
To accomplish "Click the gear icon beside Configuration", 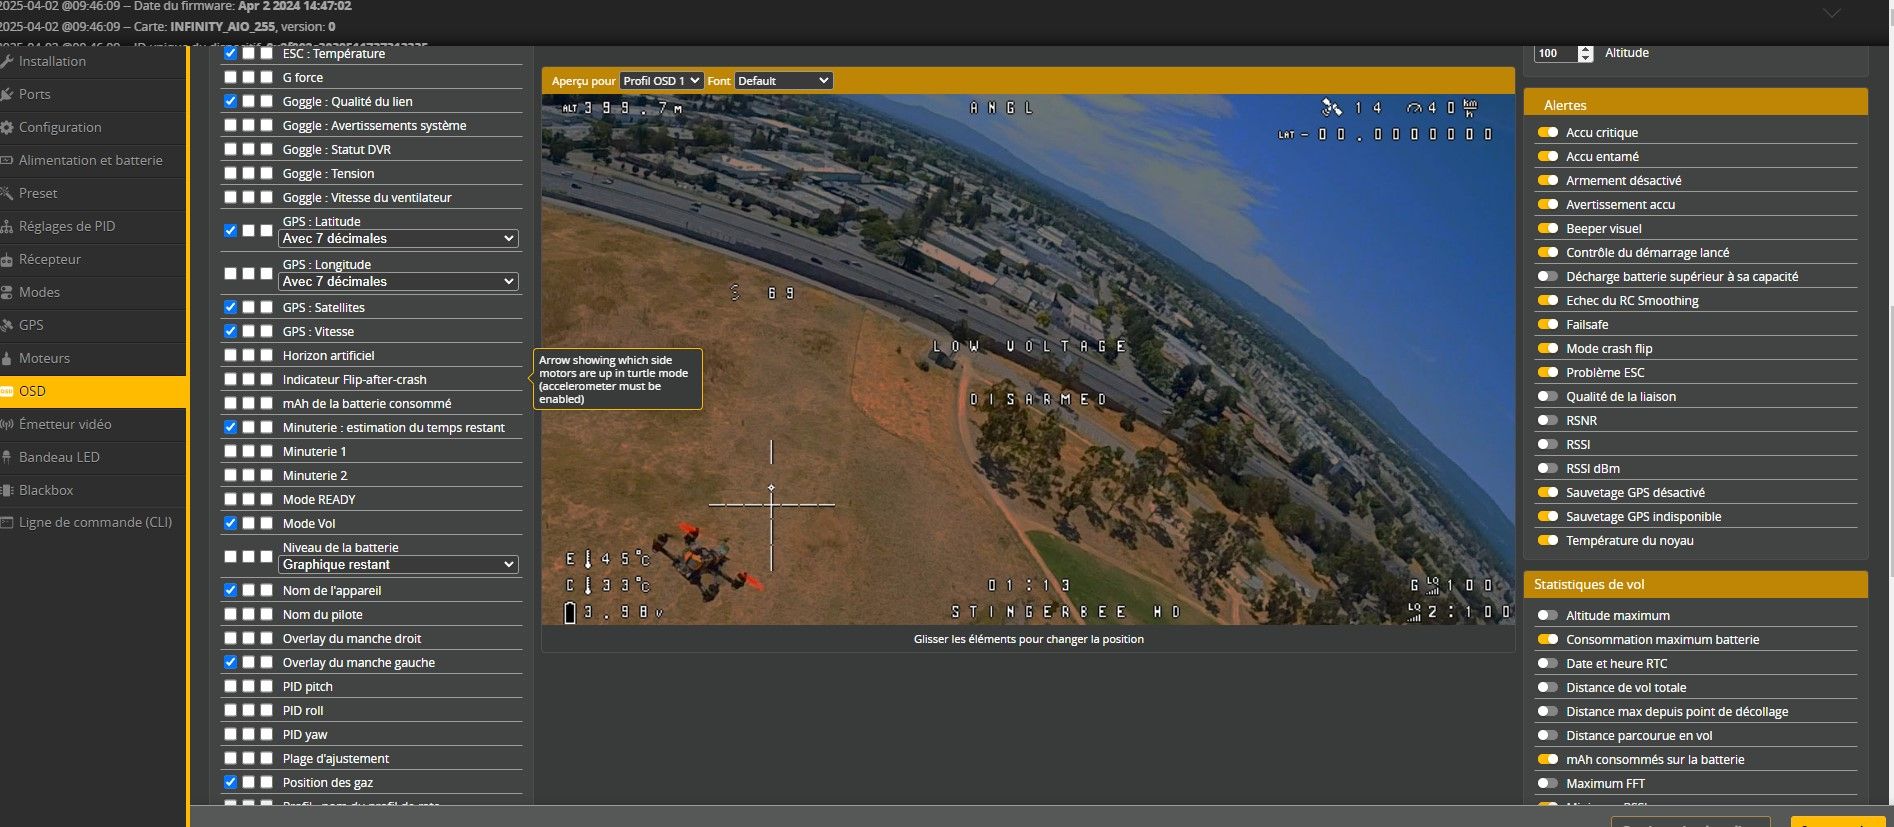I will click(7, 127).
